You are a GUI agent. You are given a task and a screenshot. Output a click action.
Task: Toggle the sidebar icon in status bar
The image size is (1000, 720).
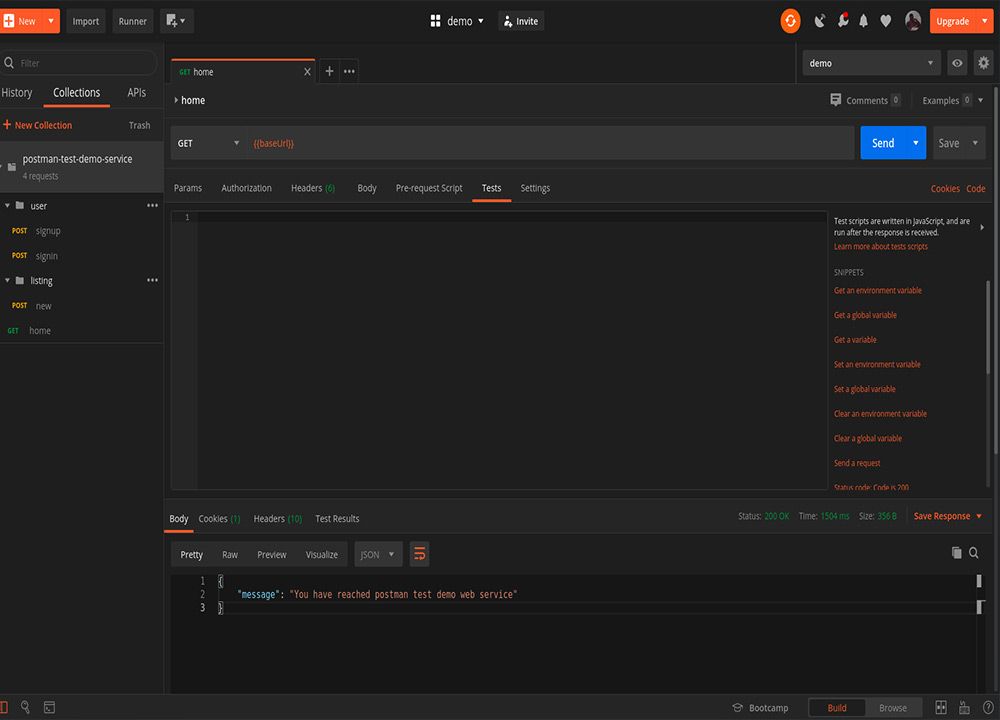pos(4,707)
